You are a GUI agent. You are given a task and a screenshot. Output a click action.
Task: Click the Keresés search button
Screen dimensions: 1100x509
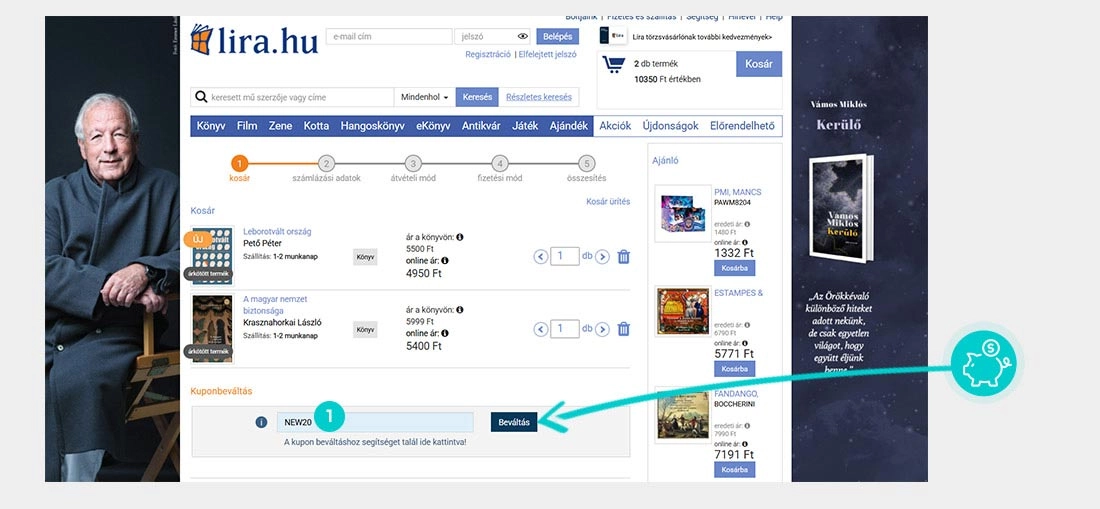point(477,97)
